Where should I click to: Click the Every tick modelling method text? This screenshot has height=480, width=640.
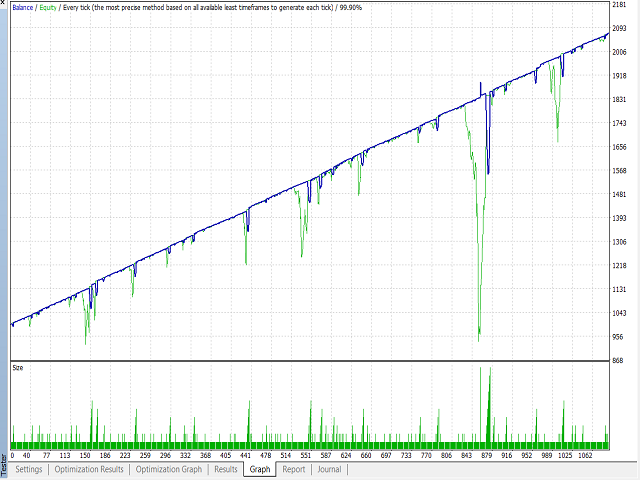click(x=198, y=7)
